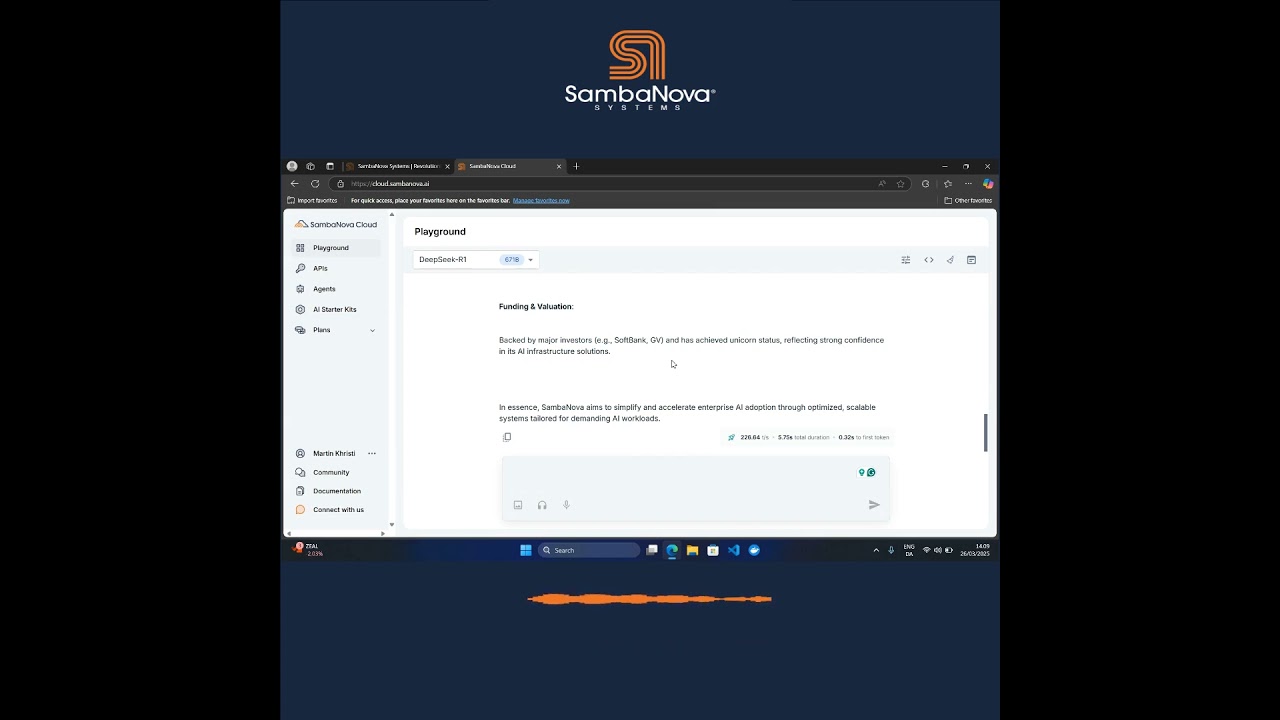The height and width of the screenshot is (720, 1280).
Task: Click the chat history panel icon
Action: [971, 260]
